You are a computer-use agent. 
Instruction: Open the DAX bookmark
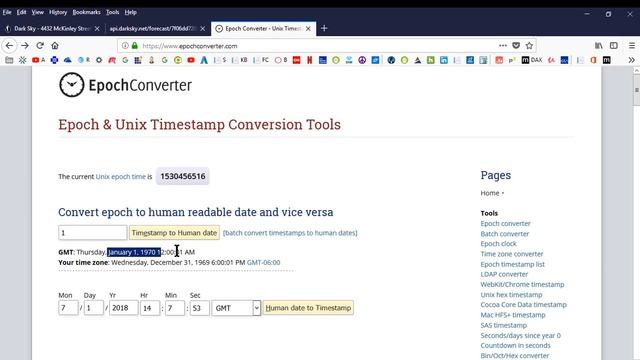click(x=532, y=60)
